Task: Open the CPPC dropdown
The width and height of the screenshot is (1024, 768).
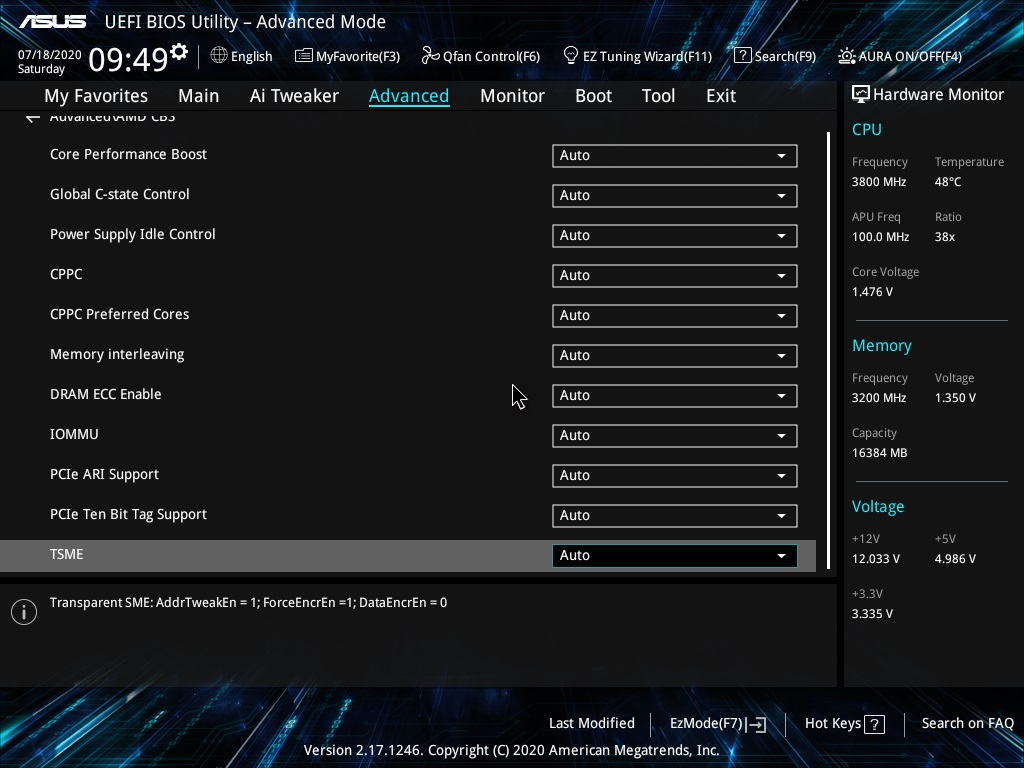Action: (x=675, y=276)
